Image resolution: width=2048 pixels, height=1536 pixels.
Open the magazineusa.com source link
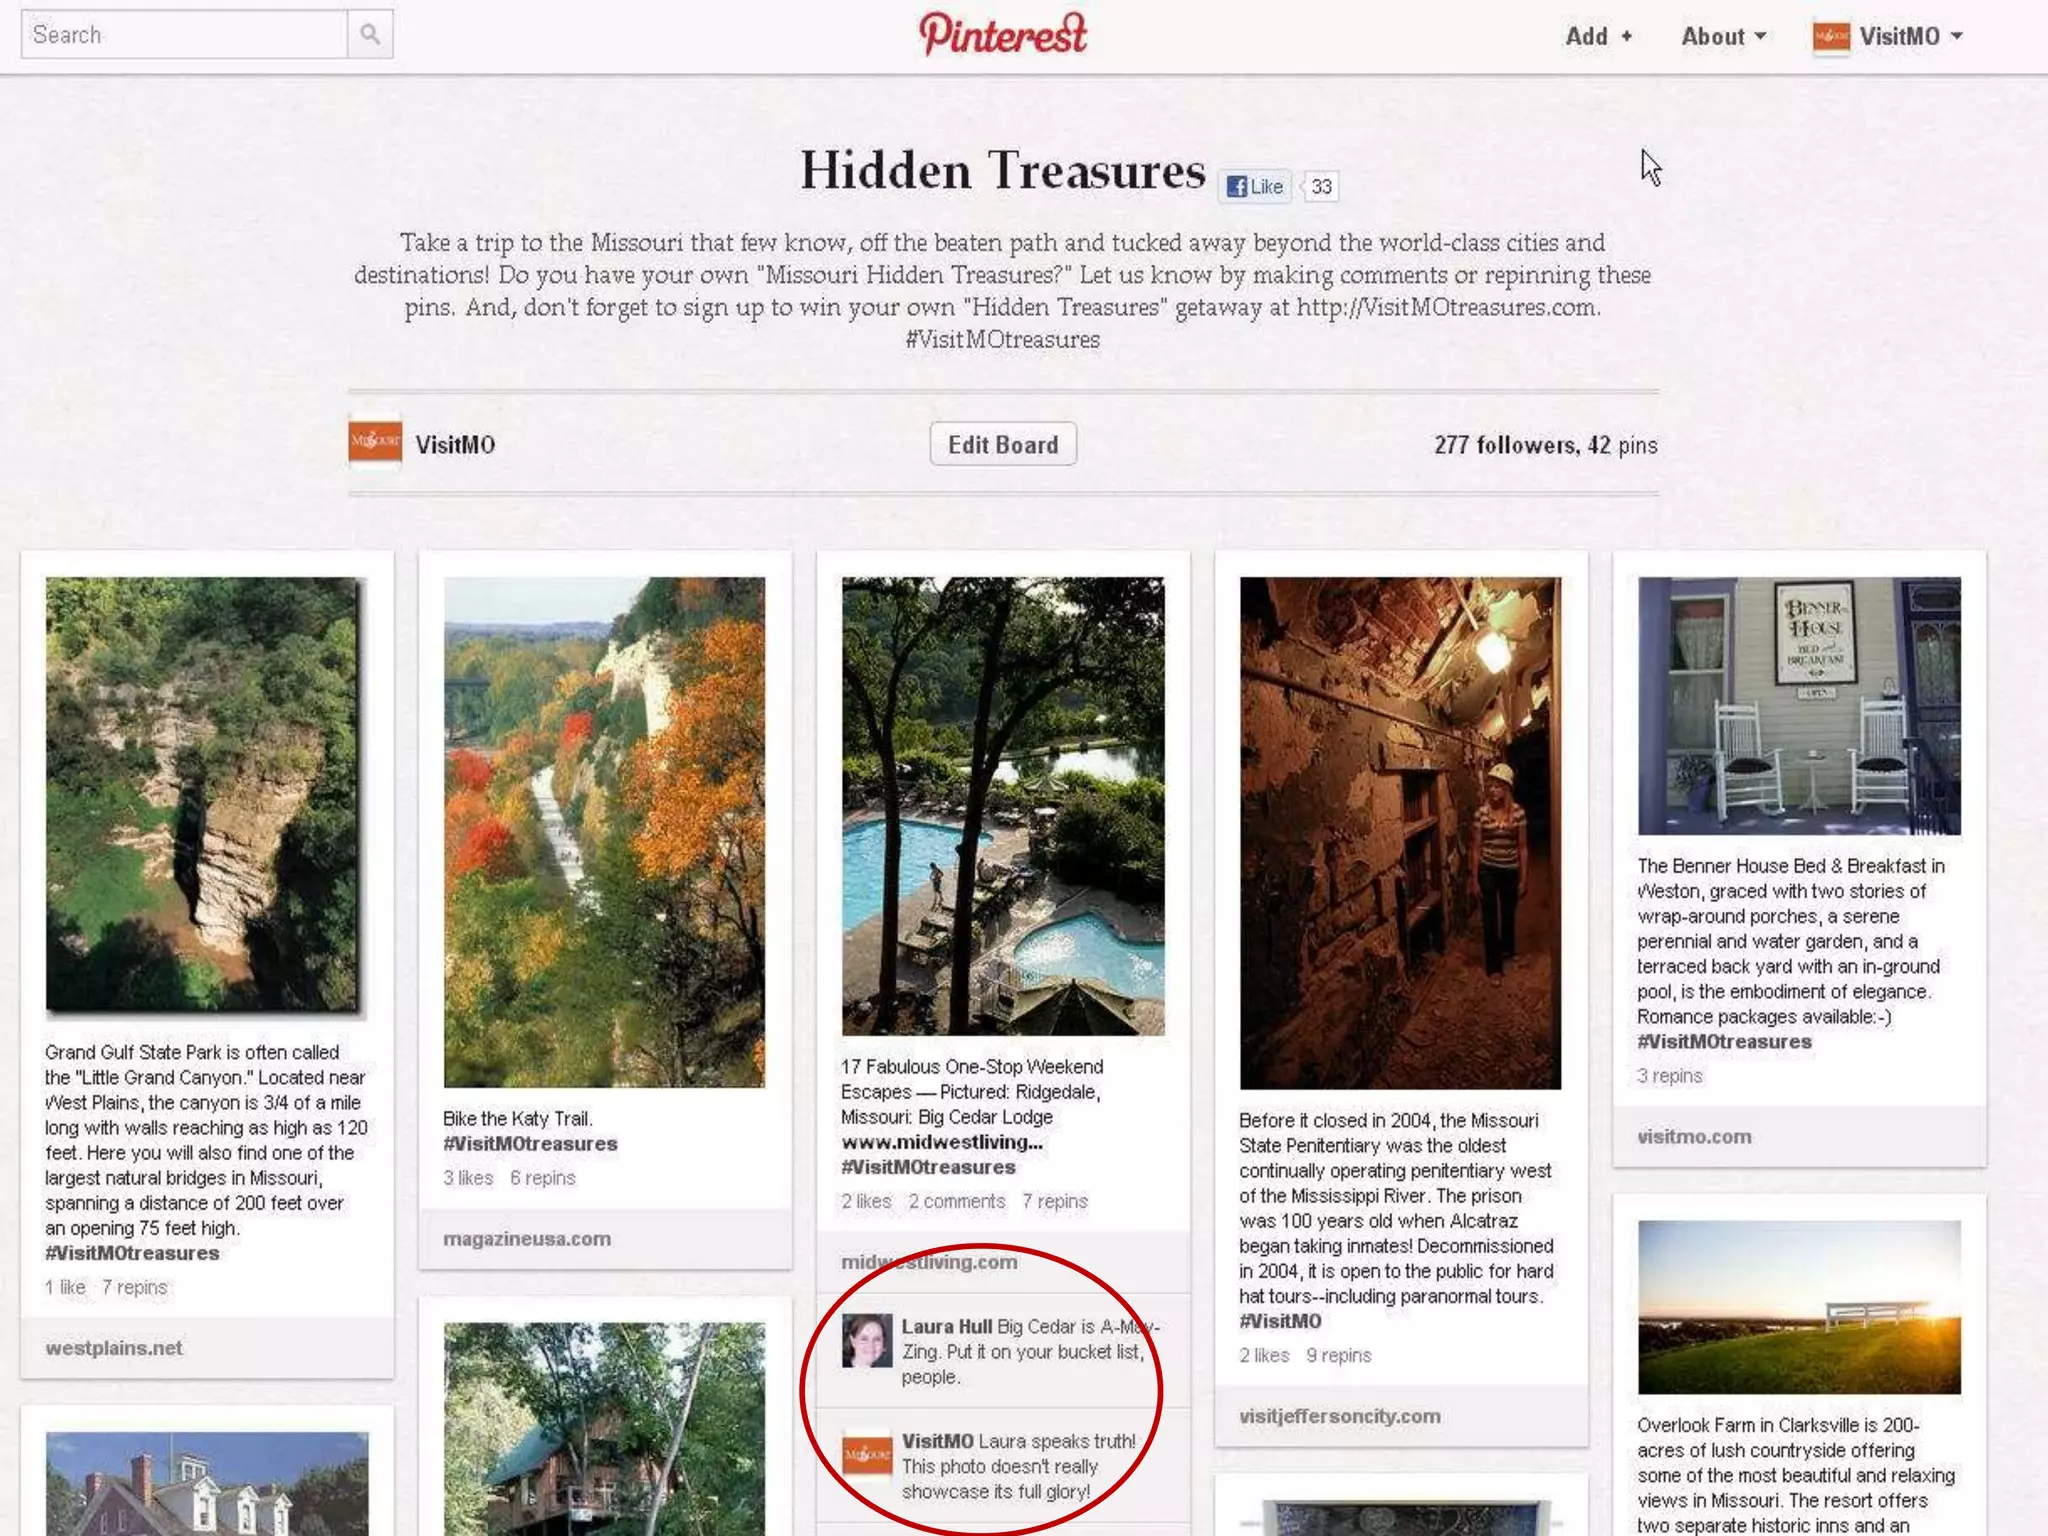(x=527, y=1238)
